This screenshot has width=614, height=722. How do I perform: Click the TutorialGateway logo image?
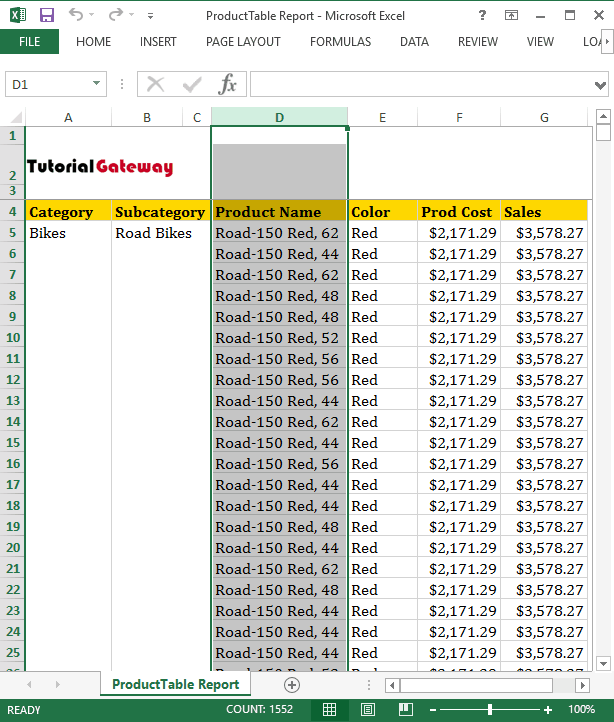coord(100,167)
